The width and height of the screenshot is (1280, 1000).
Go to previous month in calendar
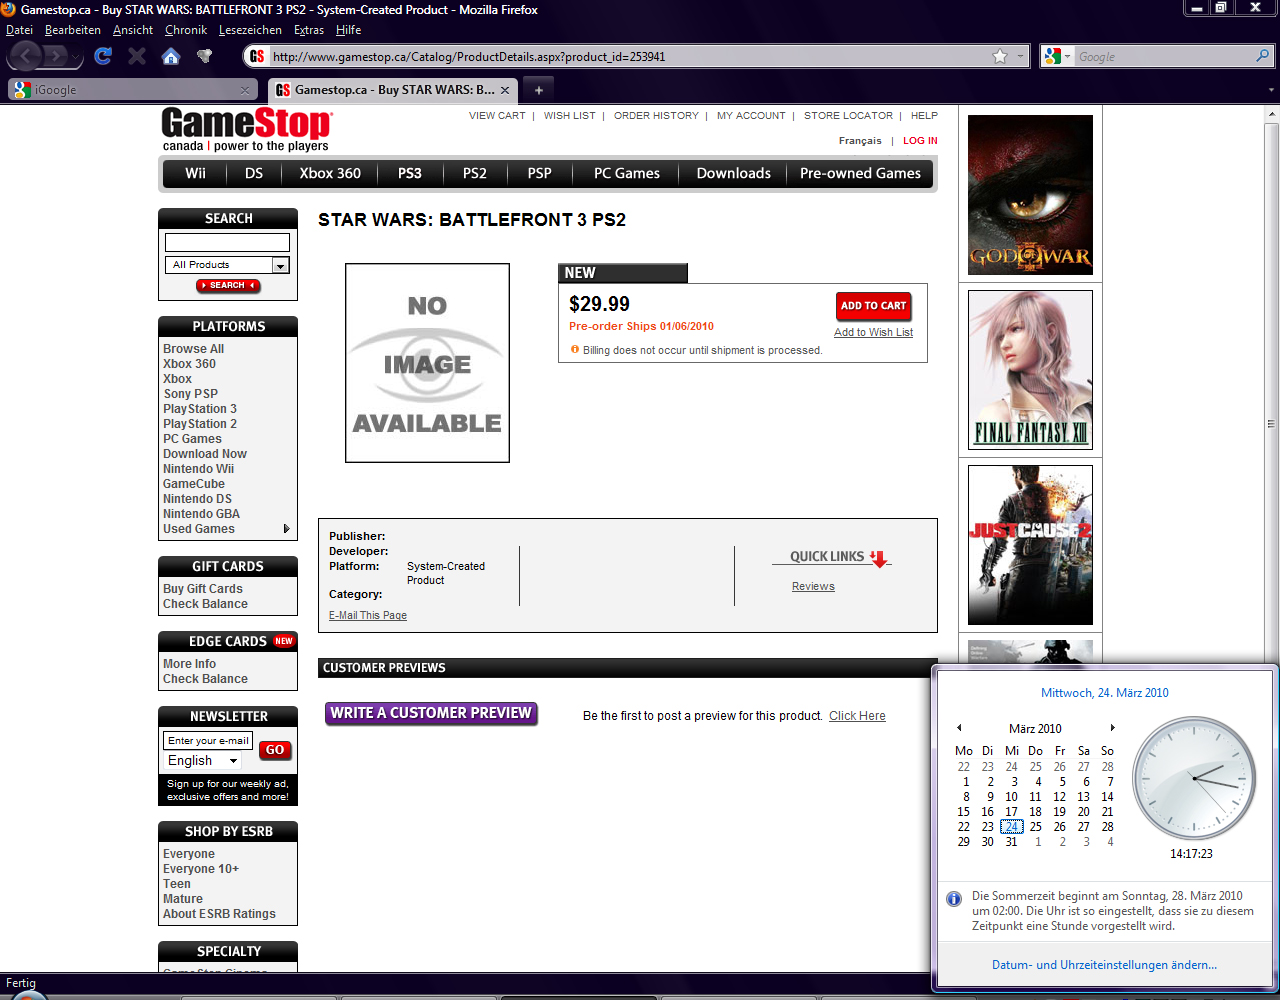(x=959, y=728)
